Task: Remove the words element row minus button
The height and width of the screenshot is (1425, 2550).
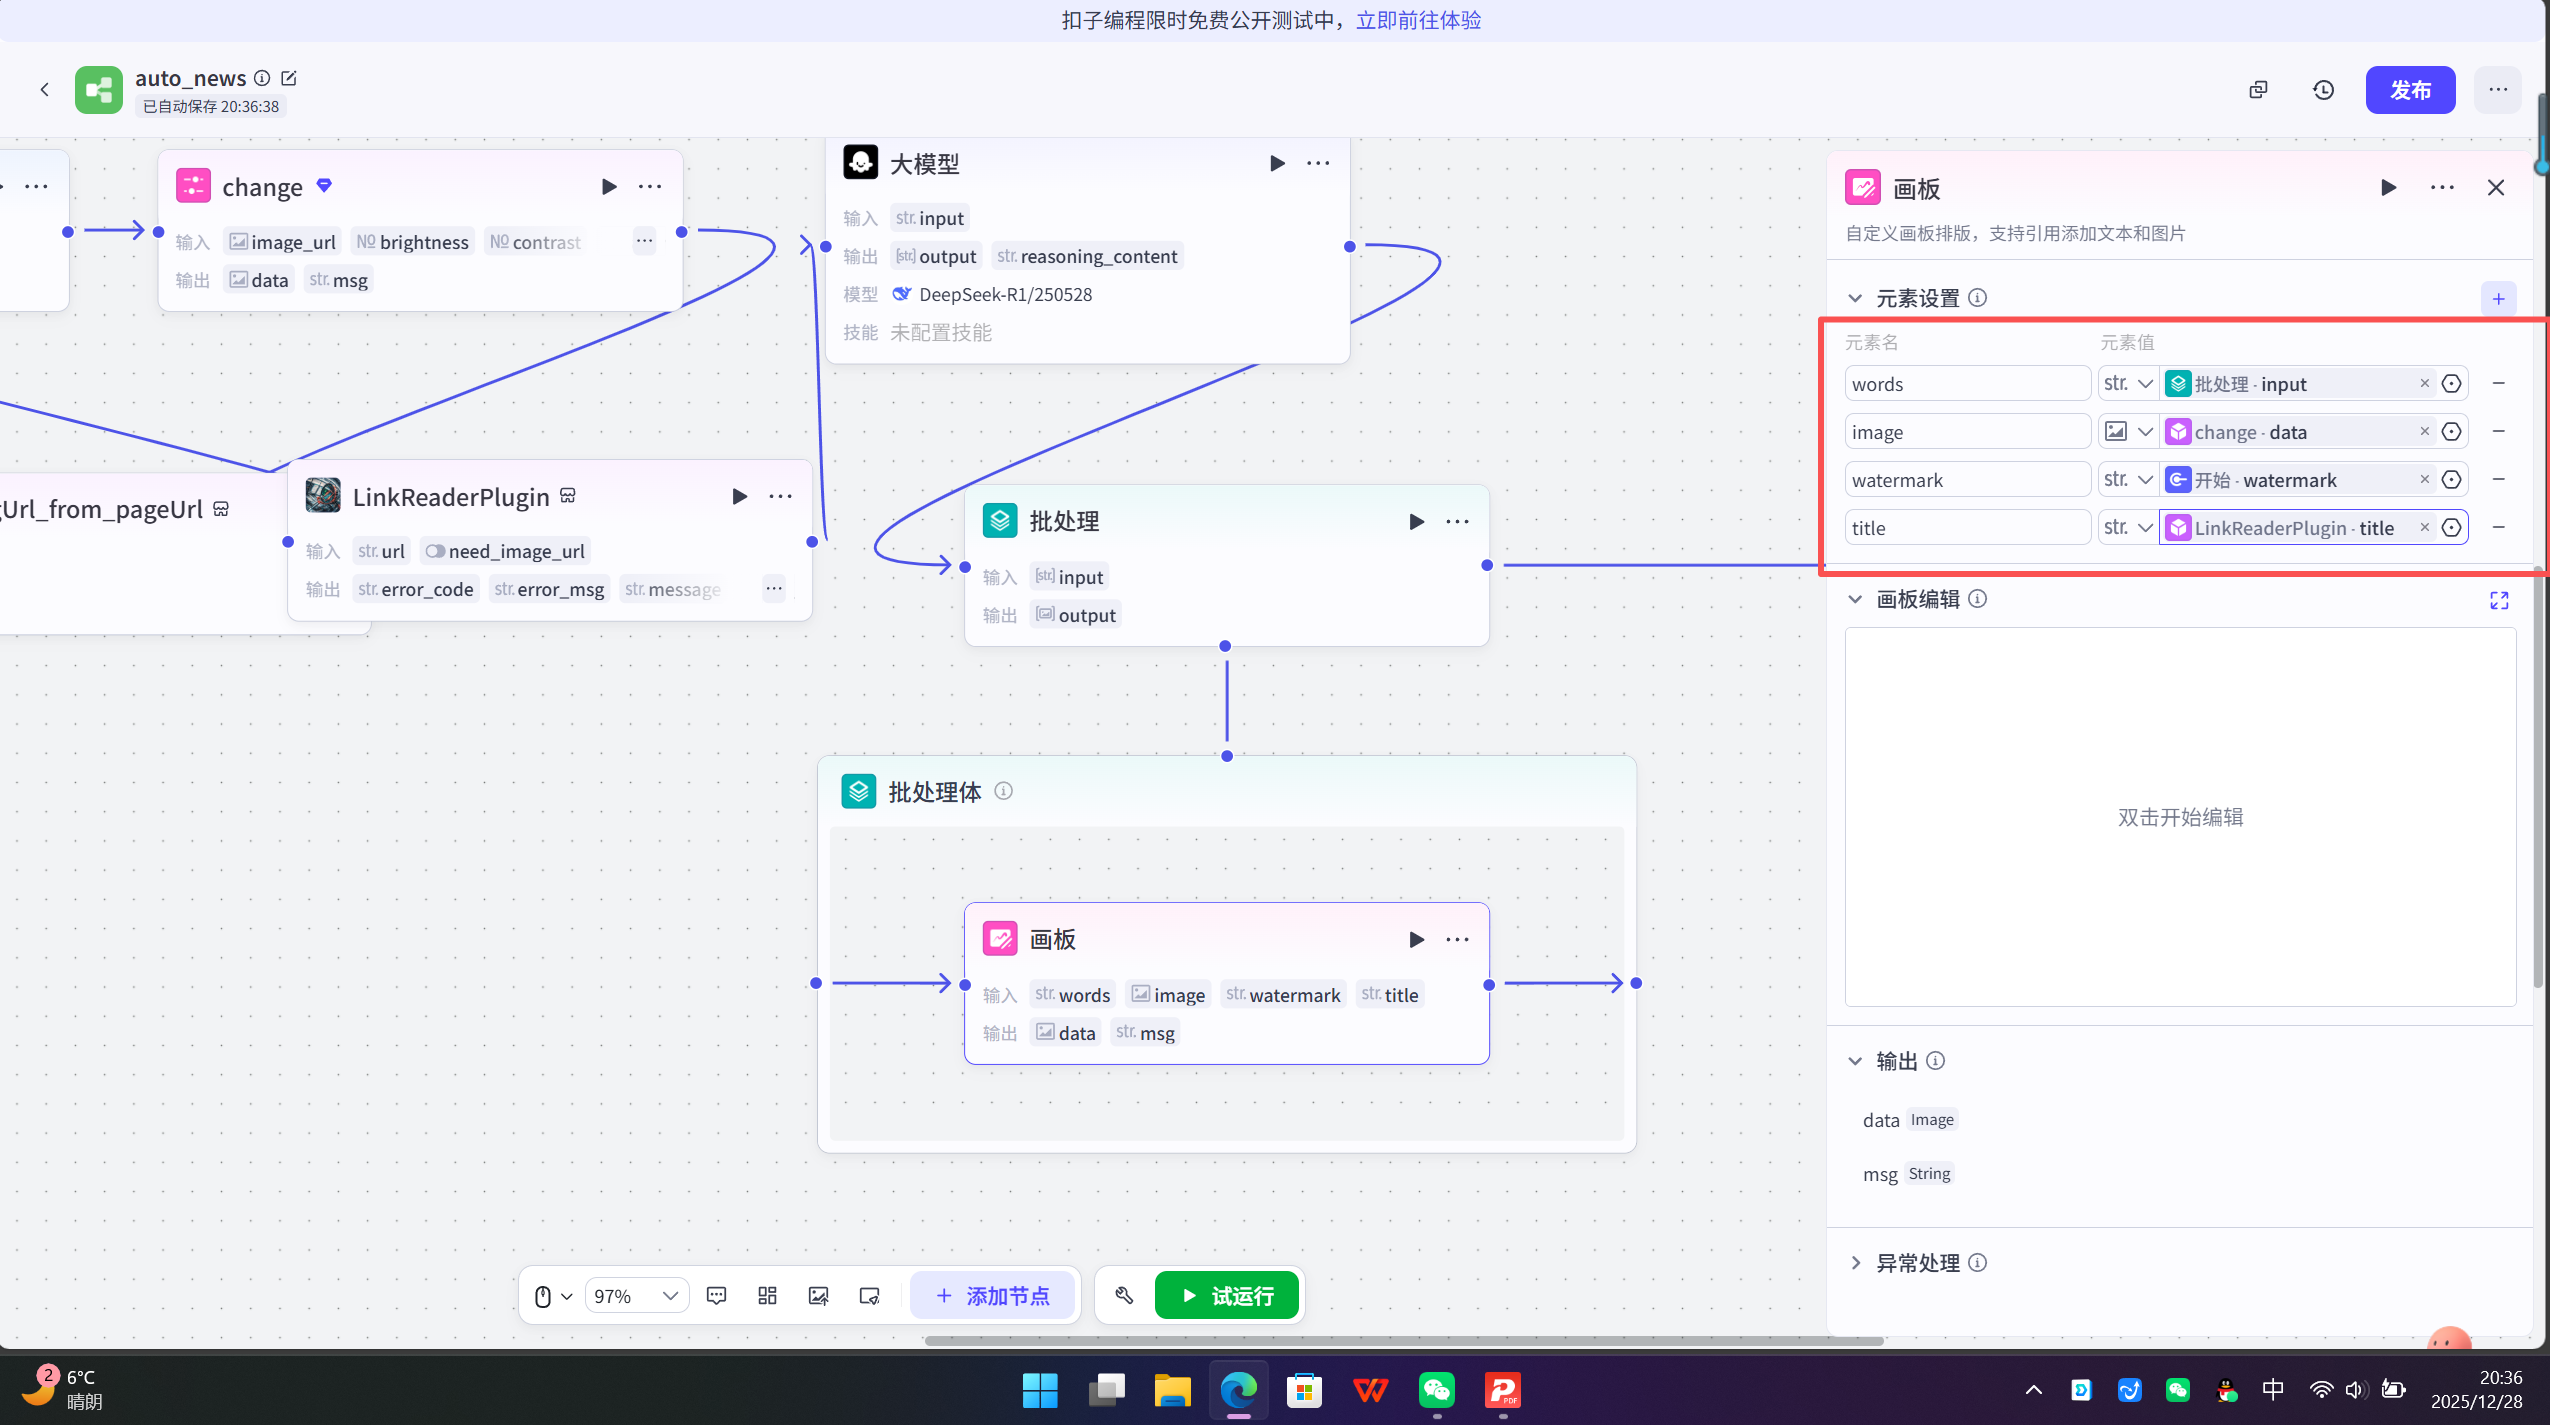Action: click(2498, 383)
